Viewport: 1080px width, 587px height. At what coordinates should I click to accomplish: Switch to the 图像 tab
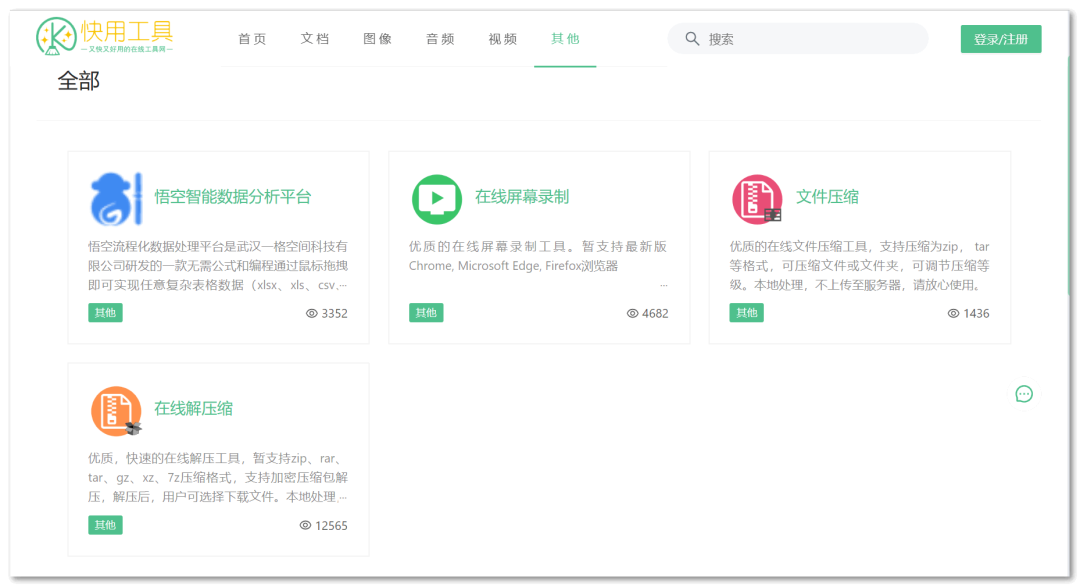[377, 38]
